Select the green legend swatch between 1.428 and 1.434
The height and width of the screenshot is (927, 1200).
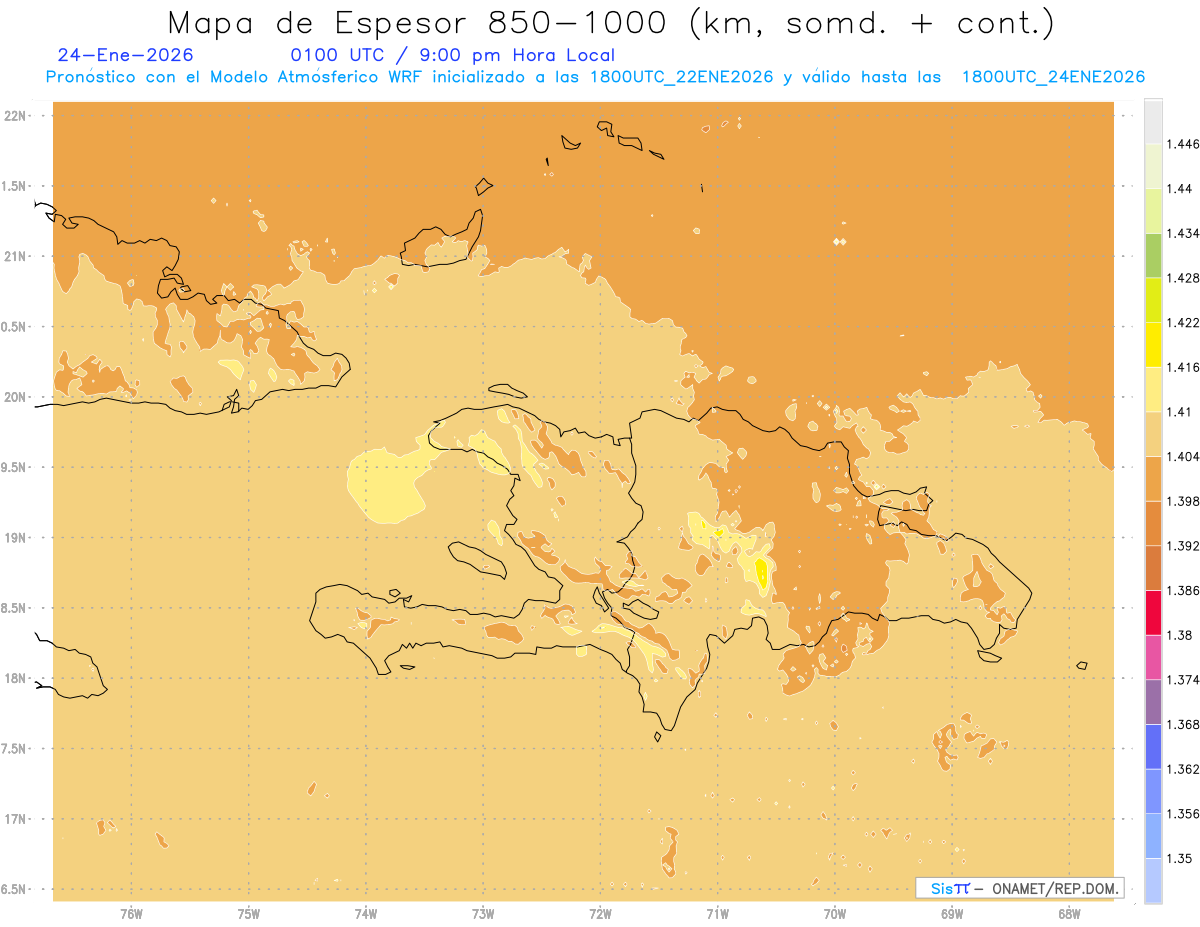(x=1153, y=255)
